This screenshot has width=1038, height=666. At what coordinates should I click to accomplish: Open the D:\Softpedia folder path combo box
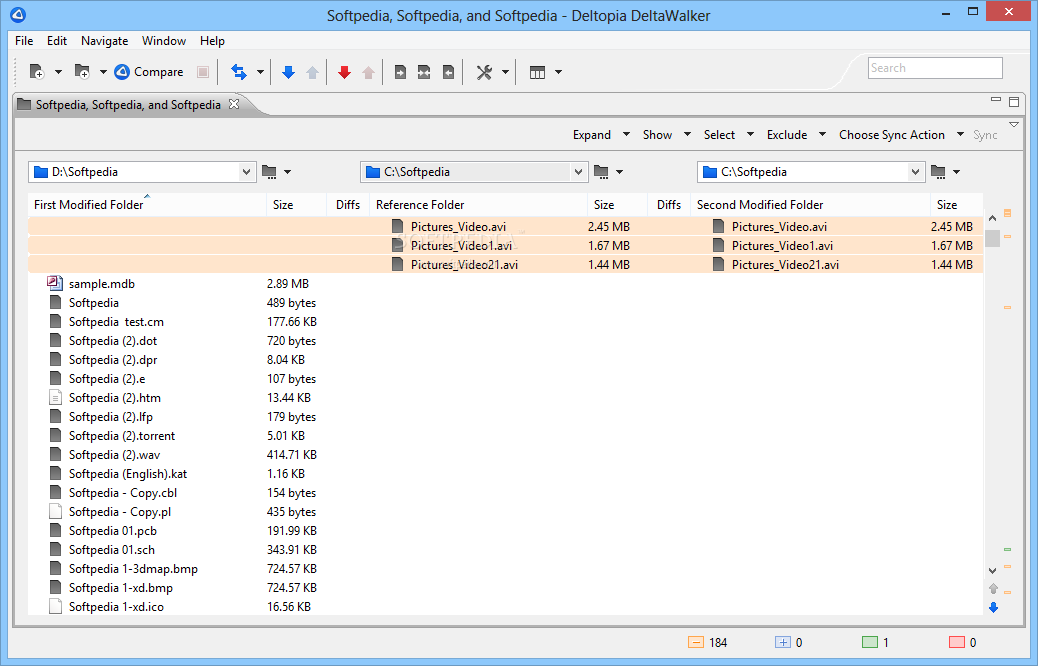(142, 171)
